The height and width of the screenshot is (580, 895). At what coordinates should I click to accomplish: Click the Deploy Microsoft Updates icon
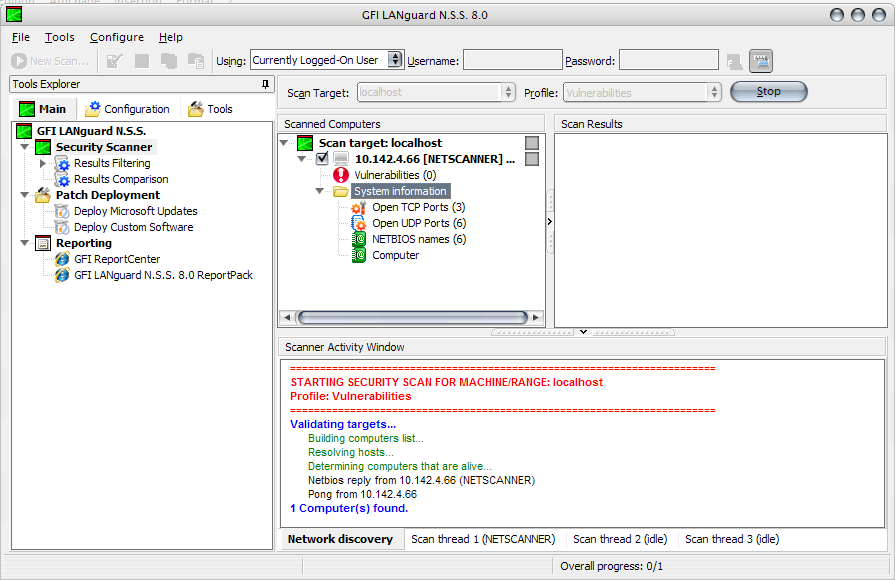point(62,211)
